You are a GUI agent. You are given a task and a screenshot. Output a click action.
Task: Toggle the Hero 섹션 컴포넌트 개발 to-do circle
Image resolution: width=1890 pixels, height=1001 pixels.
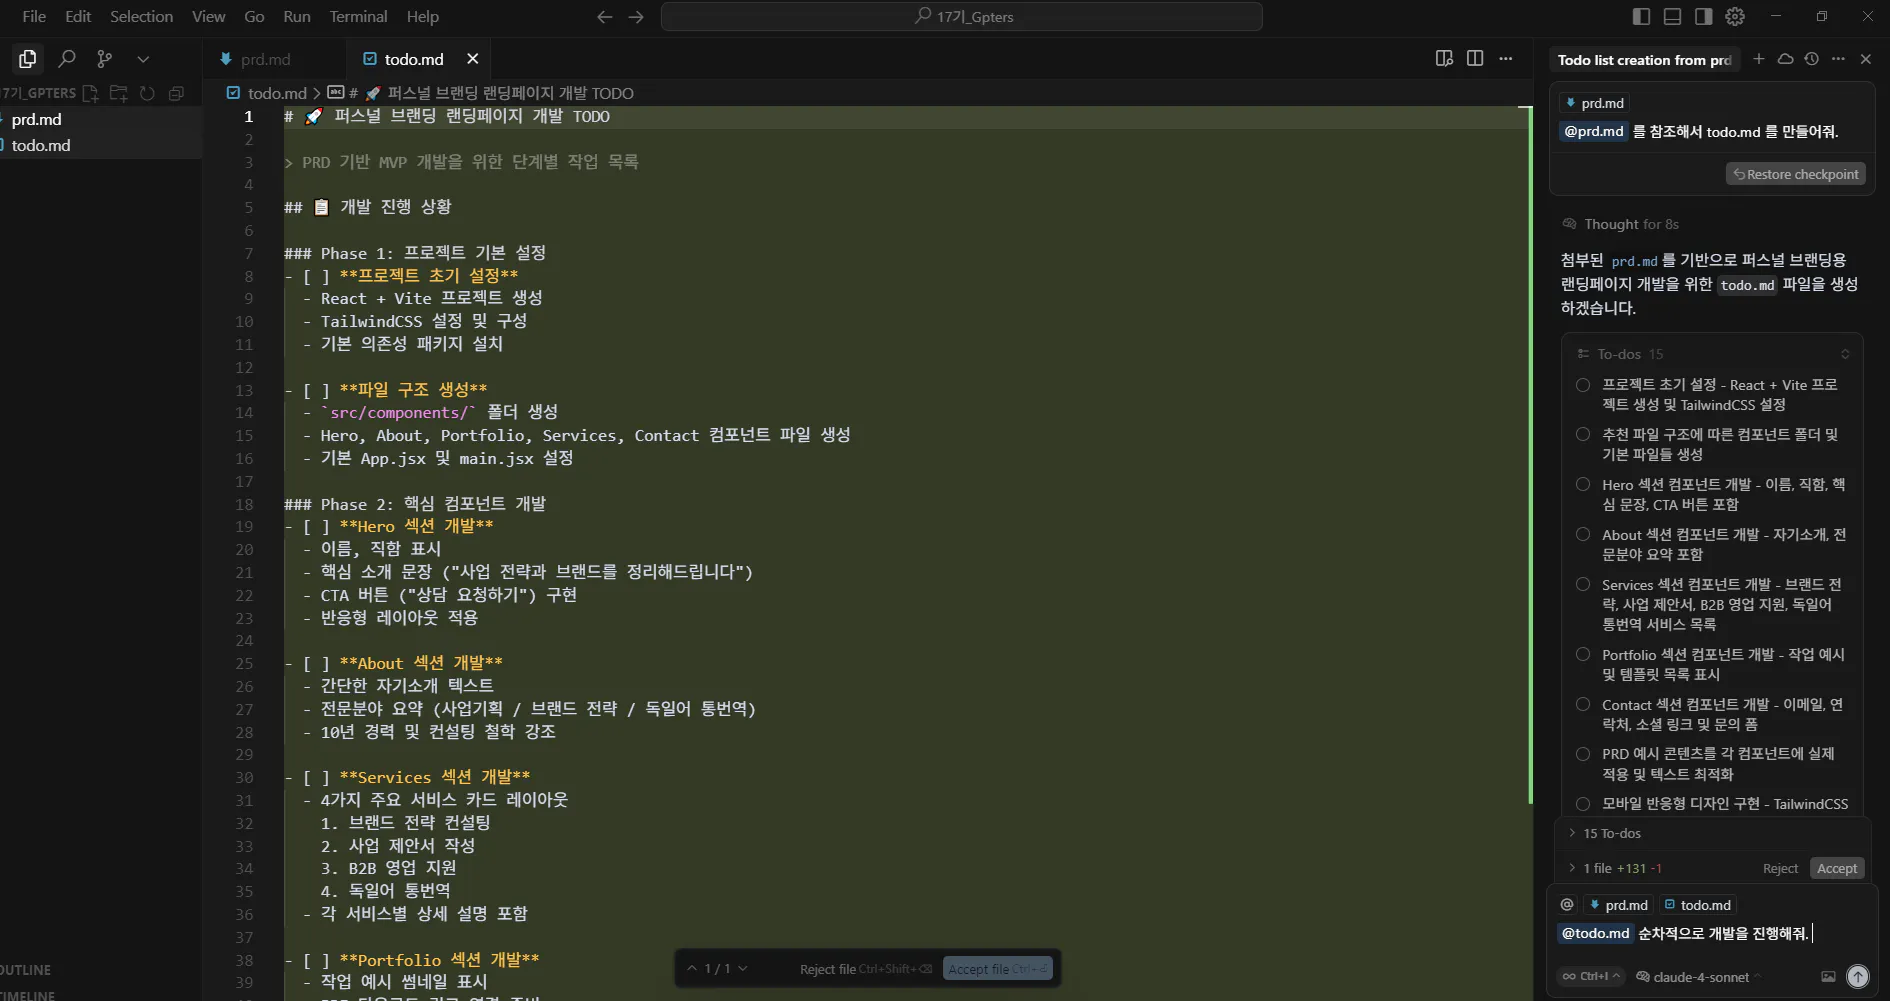[1583, 485]
